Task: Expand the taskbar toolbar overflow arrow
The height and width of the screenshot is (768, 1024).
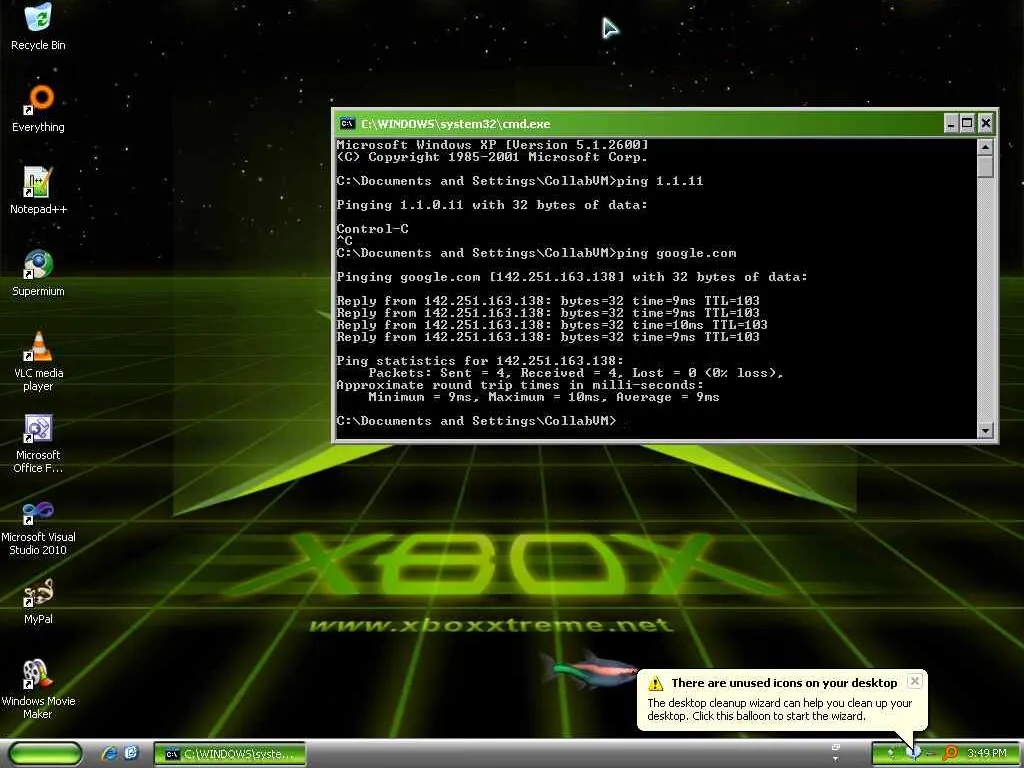Action: pos(835,759)
